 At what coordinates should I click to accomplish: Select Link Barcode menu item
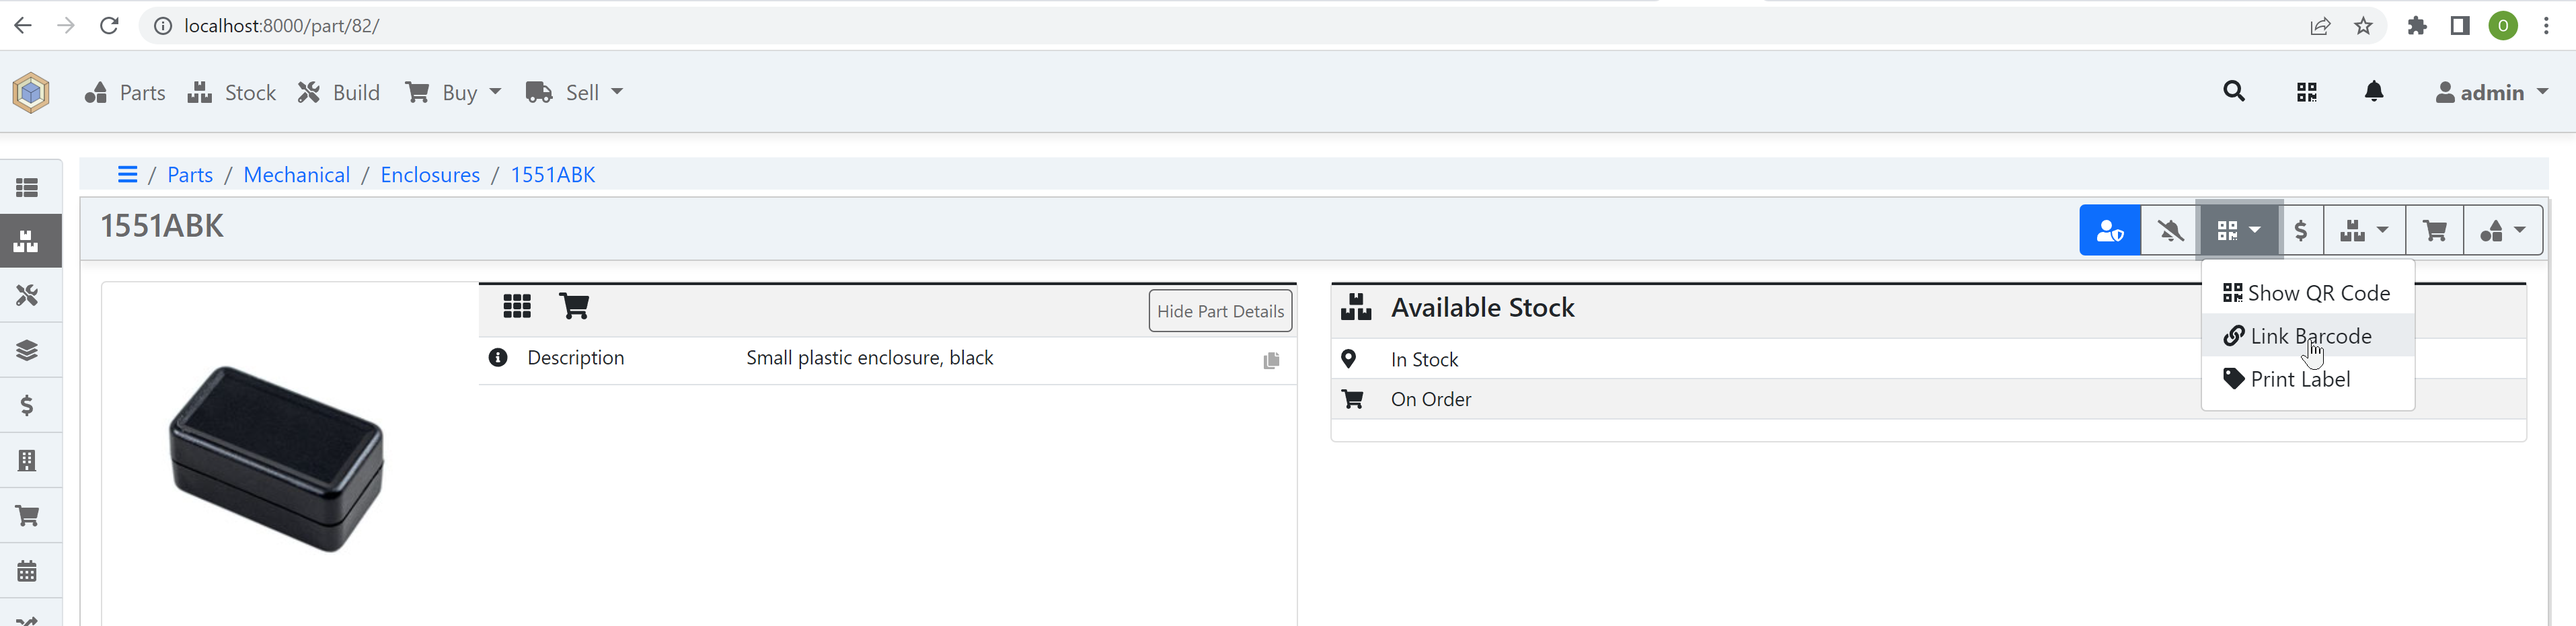tap(2308, 336)
